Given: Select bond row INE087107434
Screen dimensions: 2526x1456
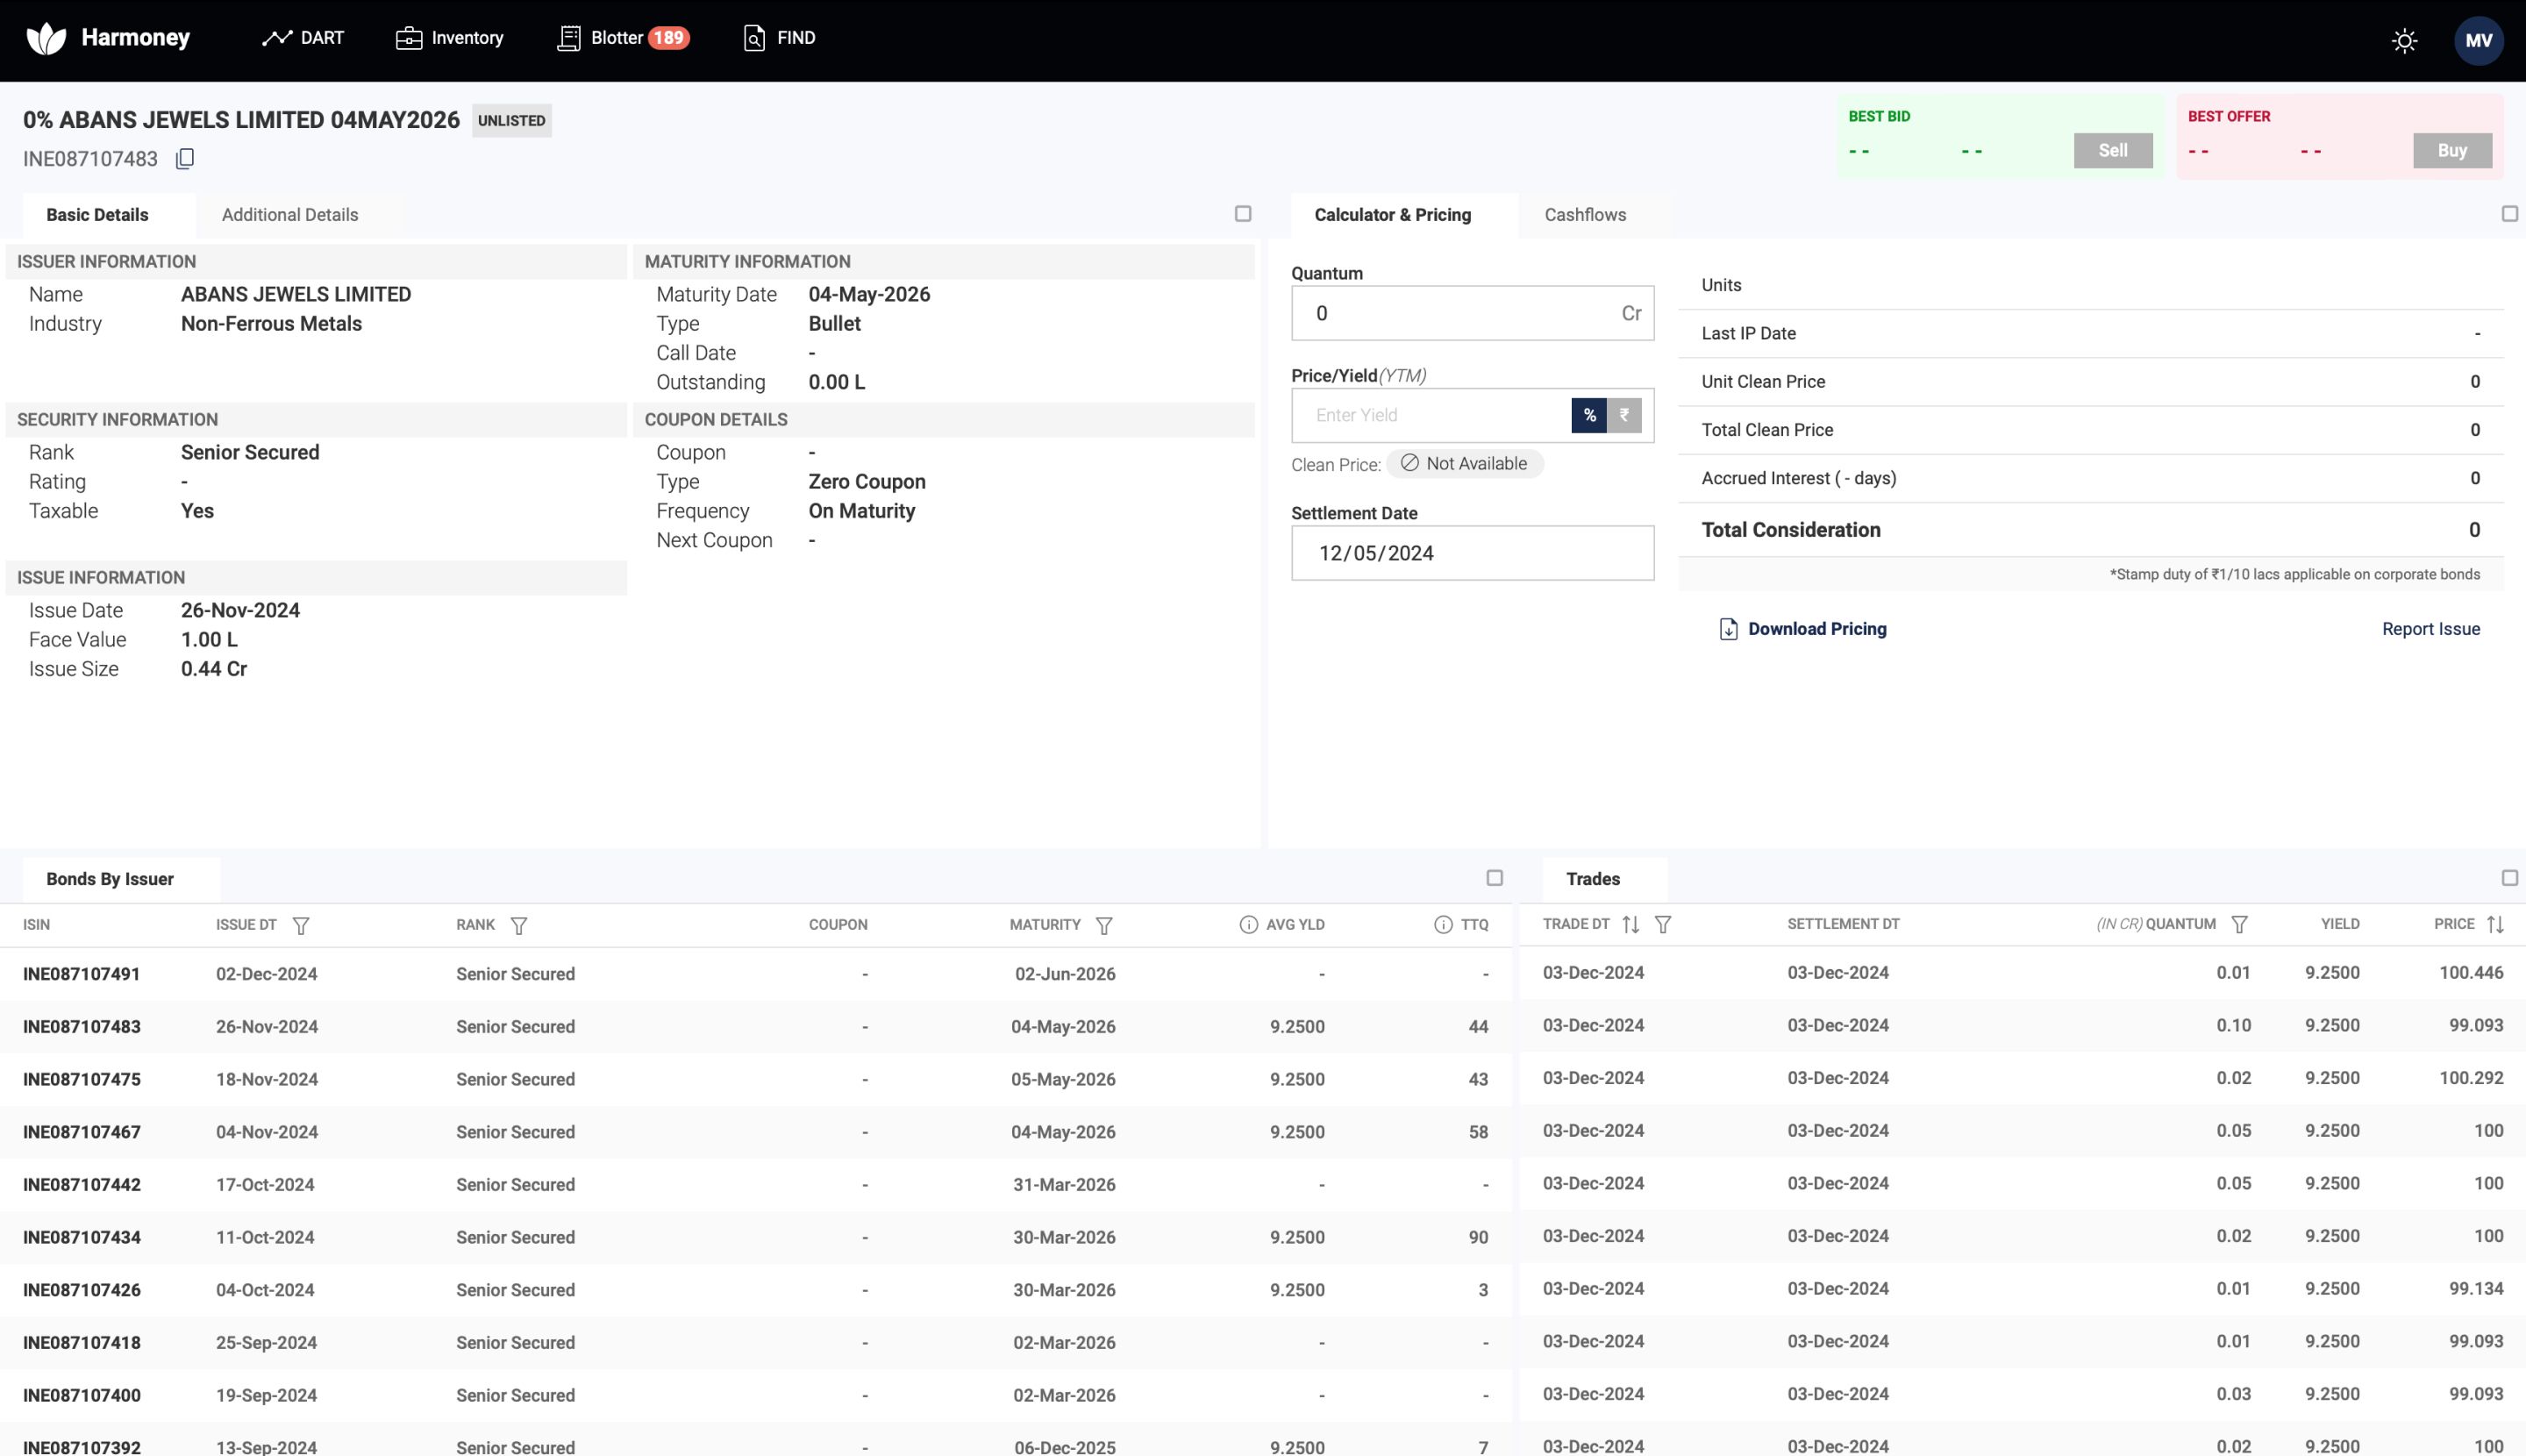Looking at the screenshot, I should [758, 1237].
